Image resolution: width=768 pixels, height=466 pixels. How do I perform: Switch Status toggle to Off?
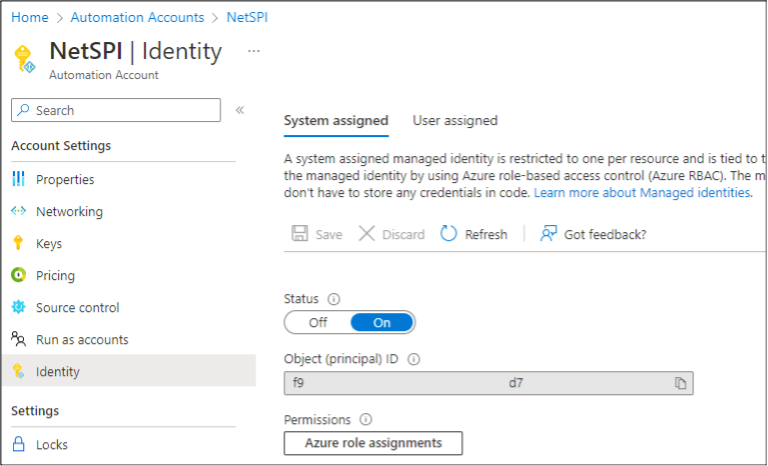tap(318, 322)
